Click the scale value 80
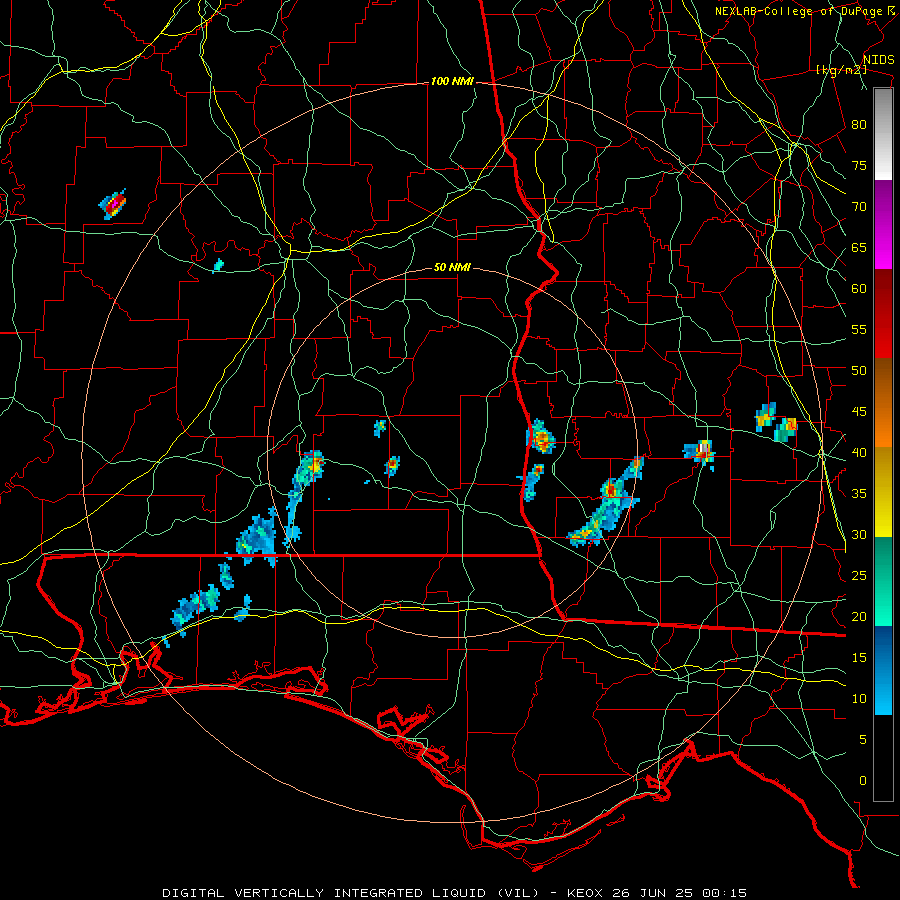The height and width of the screenshot is (900, 900). point(859,125)
